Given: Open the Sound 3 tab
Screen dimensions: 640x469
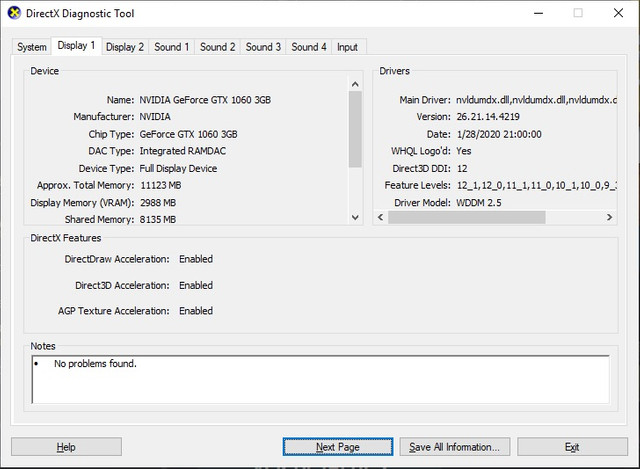Looking at the screenshot, I should coord(263,47).
